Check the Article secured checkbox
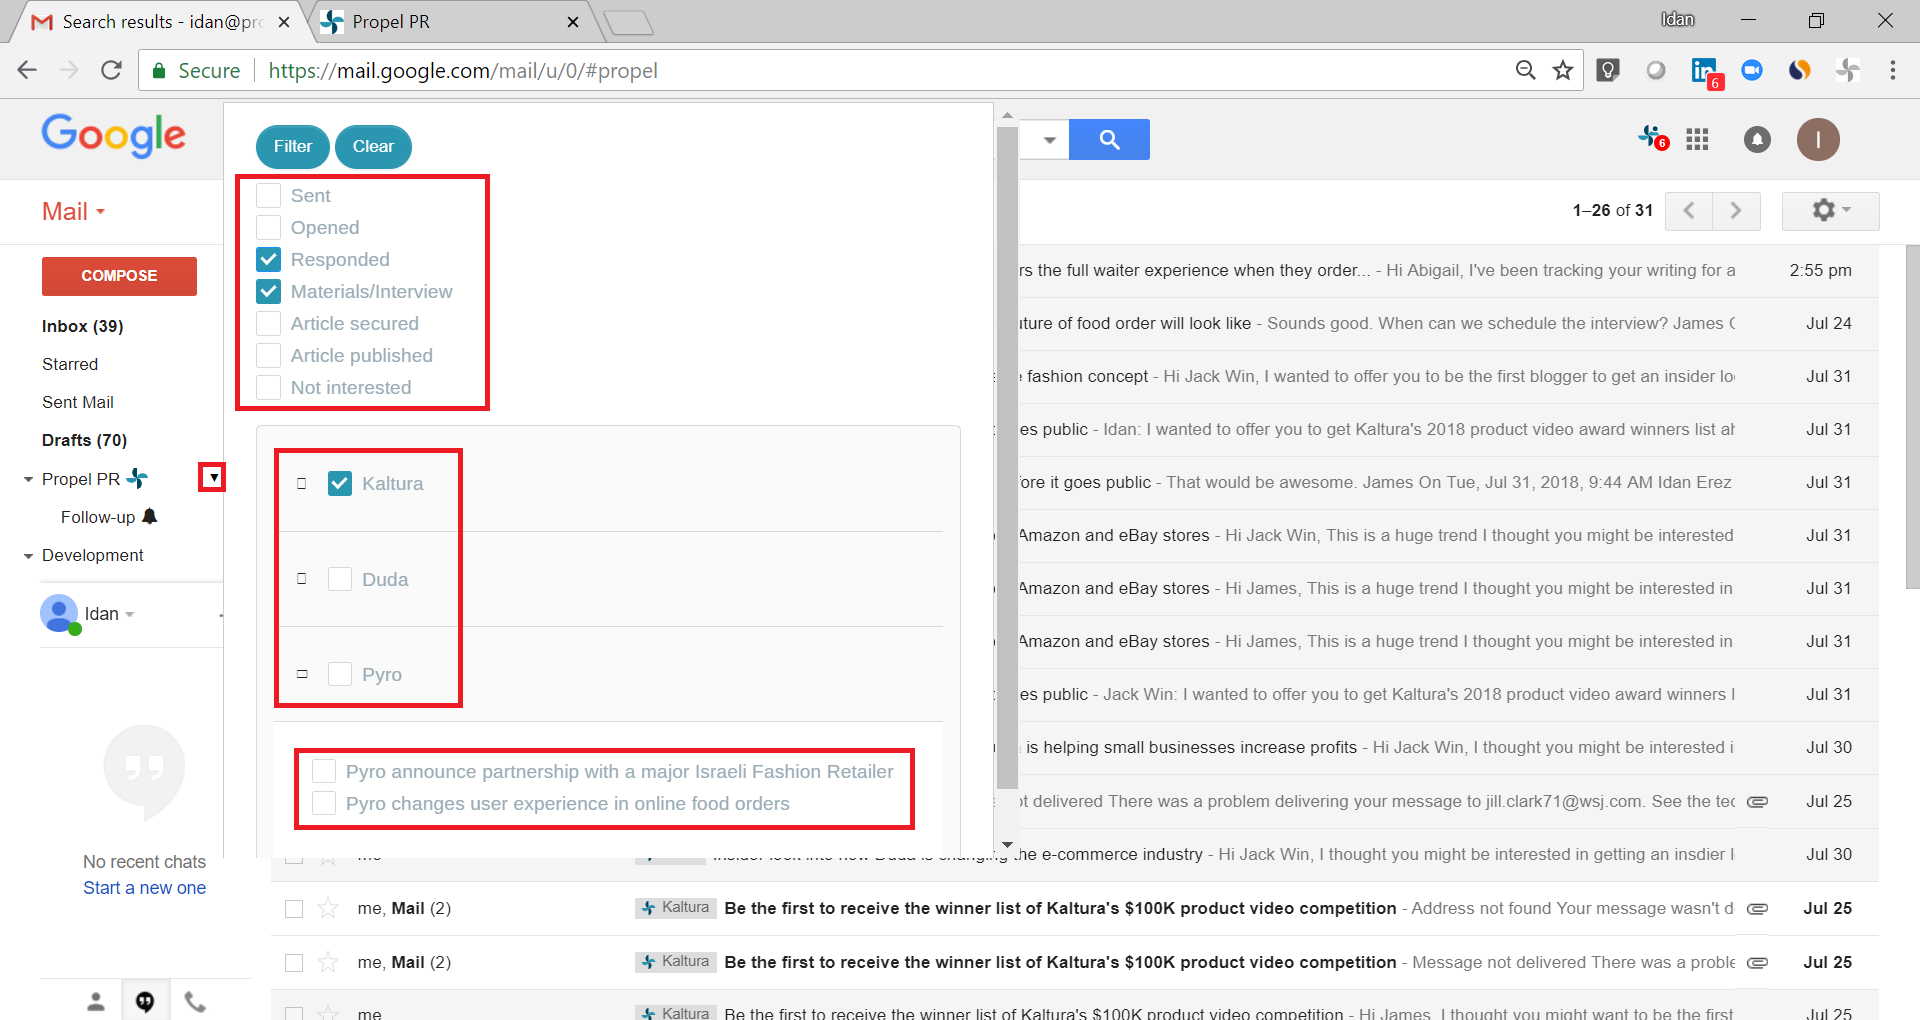Screen dimensions: 1920x1020 (x=268, y=323)
